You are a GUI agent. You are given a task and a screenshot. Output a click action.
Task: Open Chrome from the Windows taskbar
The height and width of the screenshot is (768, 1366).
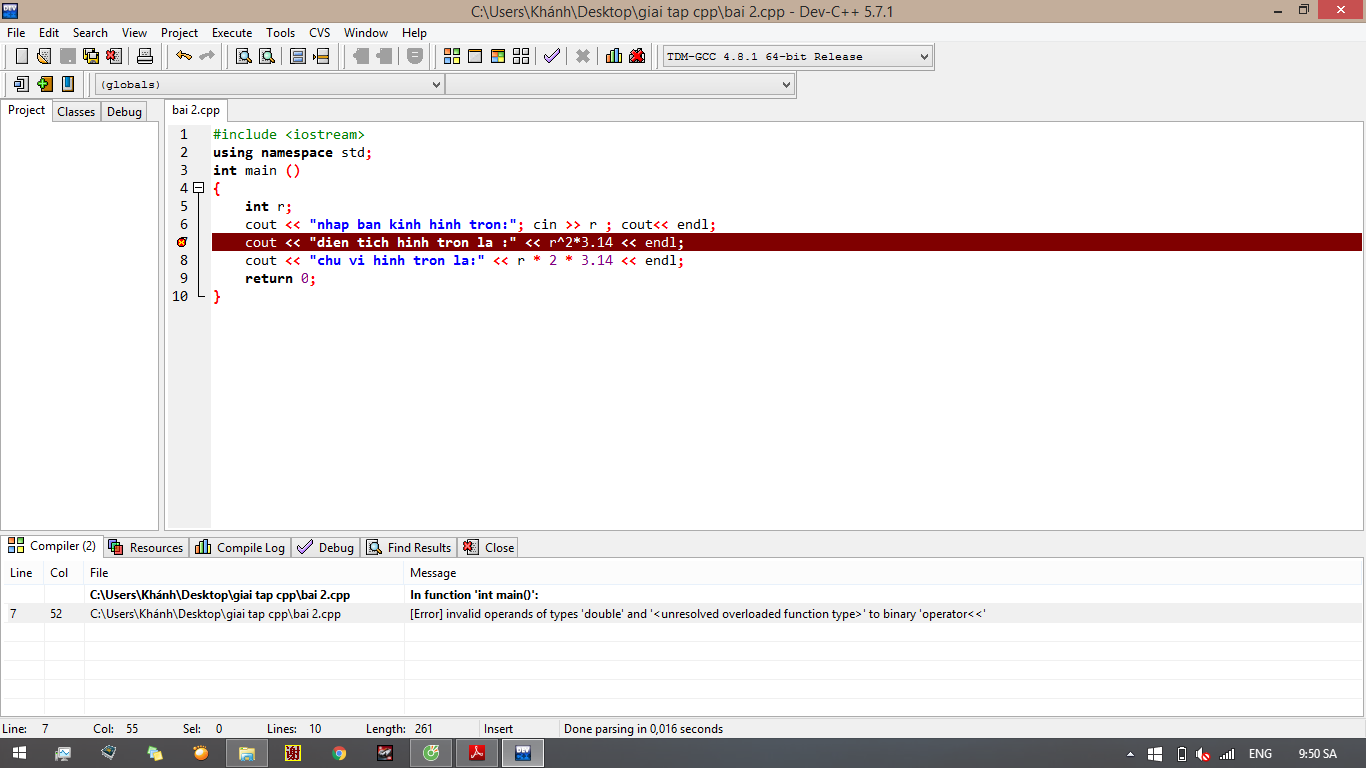(x=339, y=753)
